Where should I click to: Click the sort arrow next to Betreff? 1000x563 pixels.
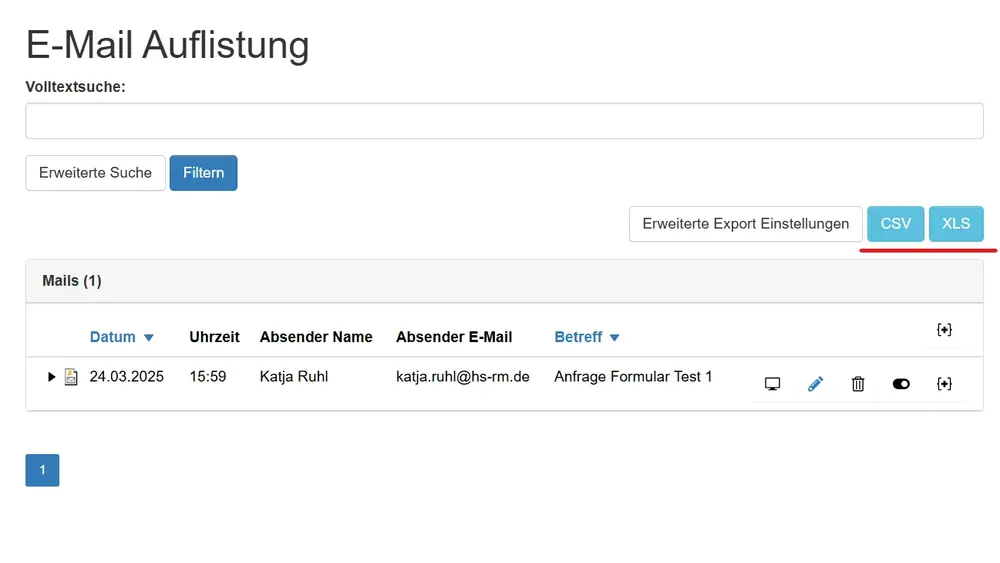click(615, 338)
